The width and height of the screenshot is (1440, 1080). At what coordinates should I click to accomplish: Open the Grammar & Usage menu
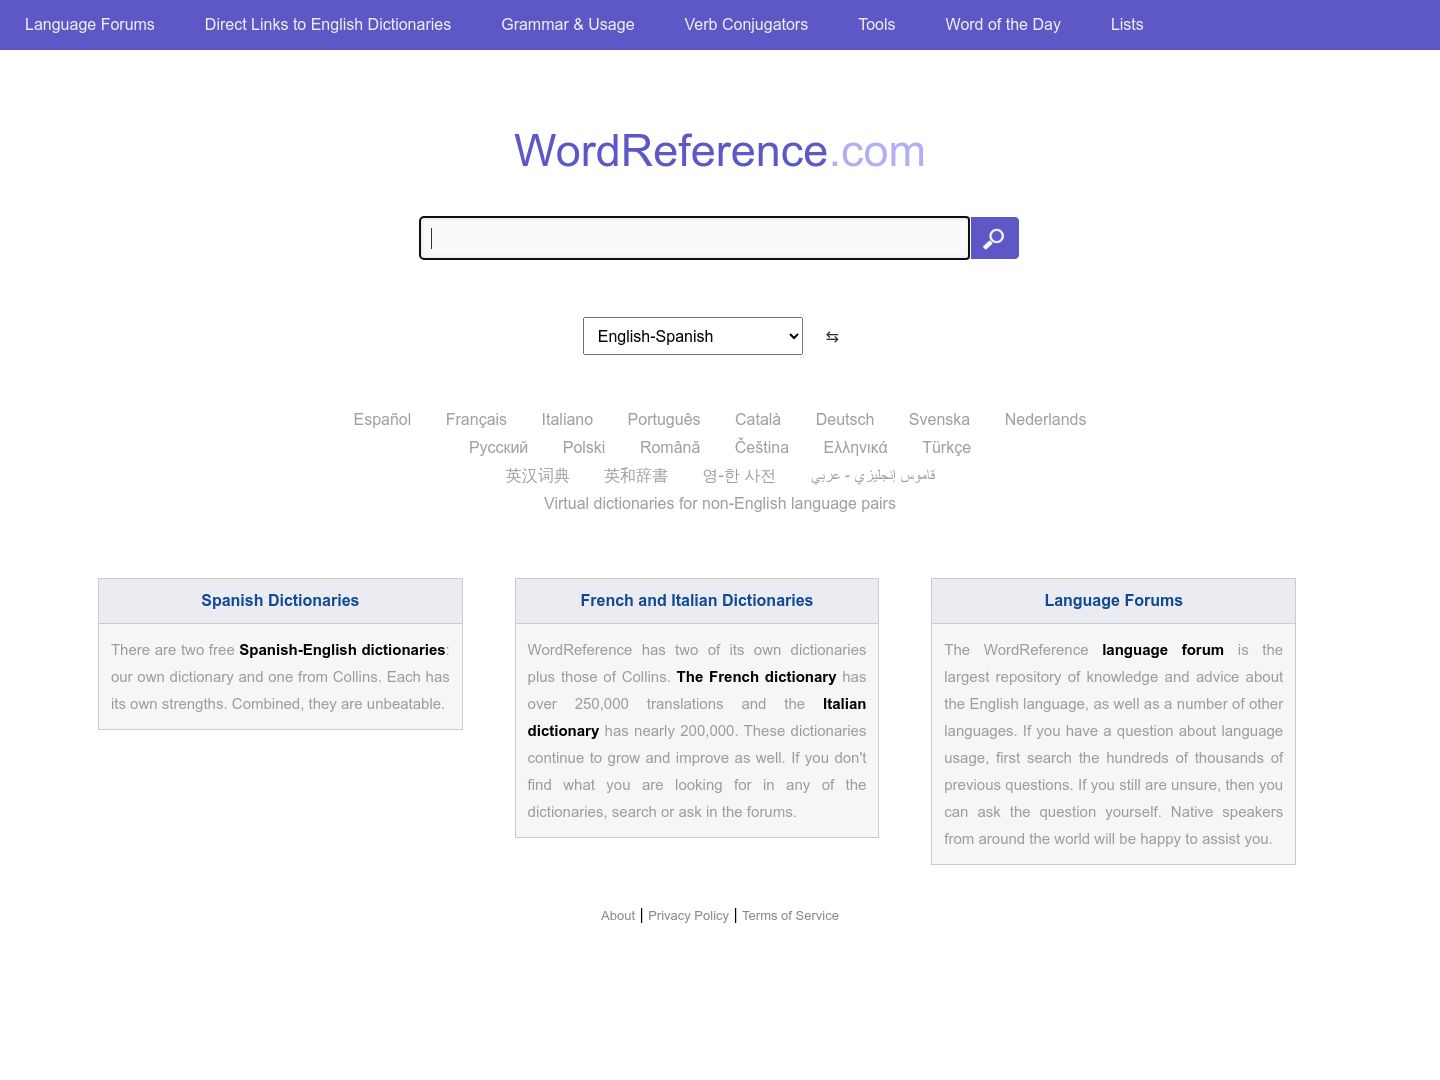568,24
